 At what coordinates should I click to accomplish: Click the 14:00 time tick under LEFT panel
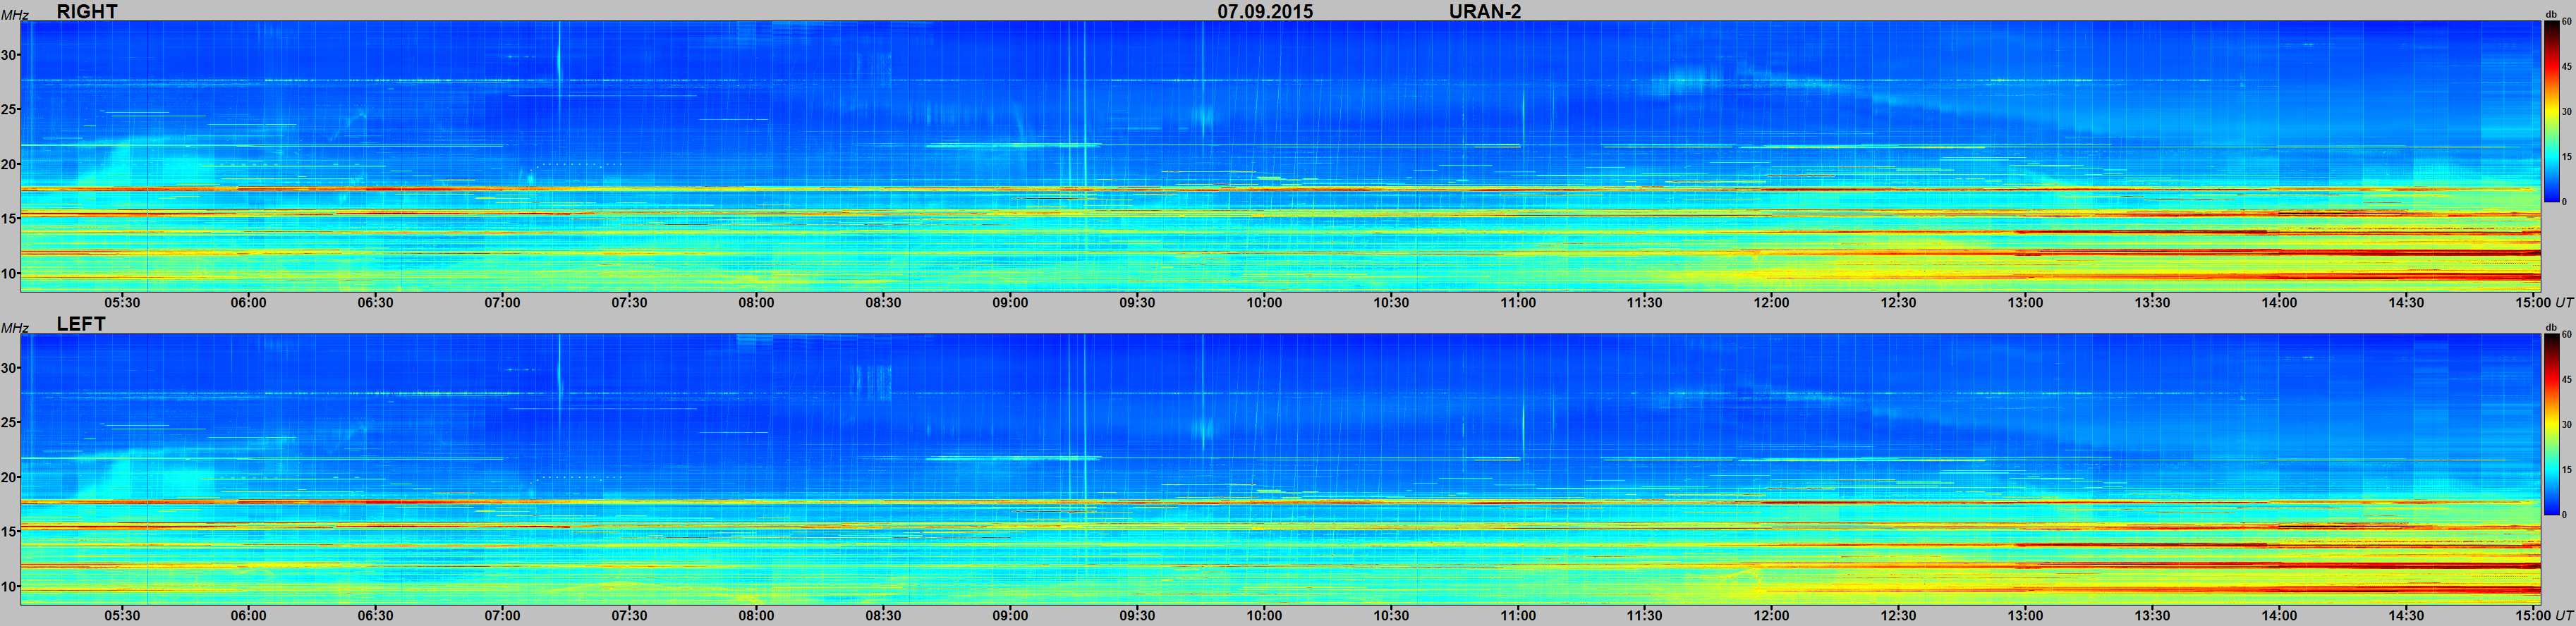pos(2280,616)
